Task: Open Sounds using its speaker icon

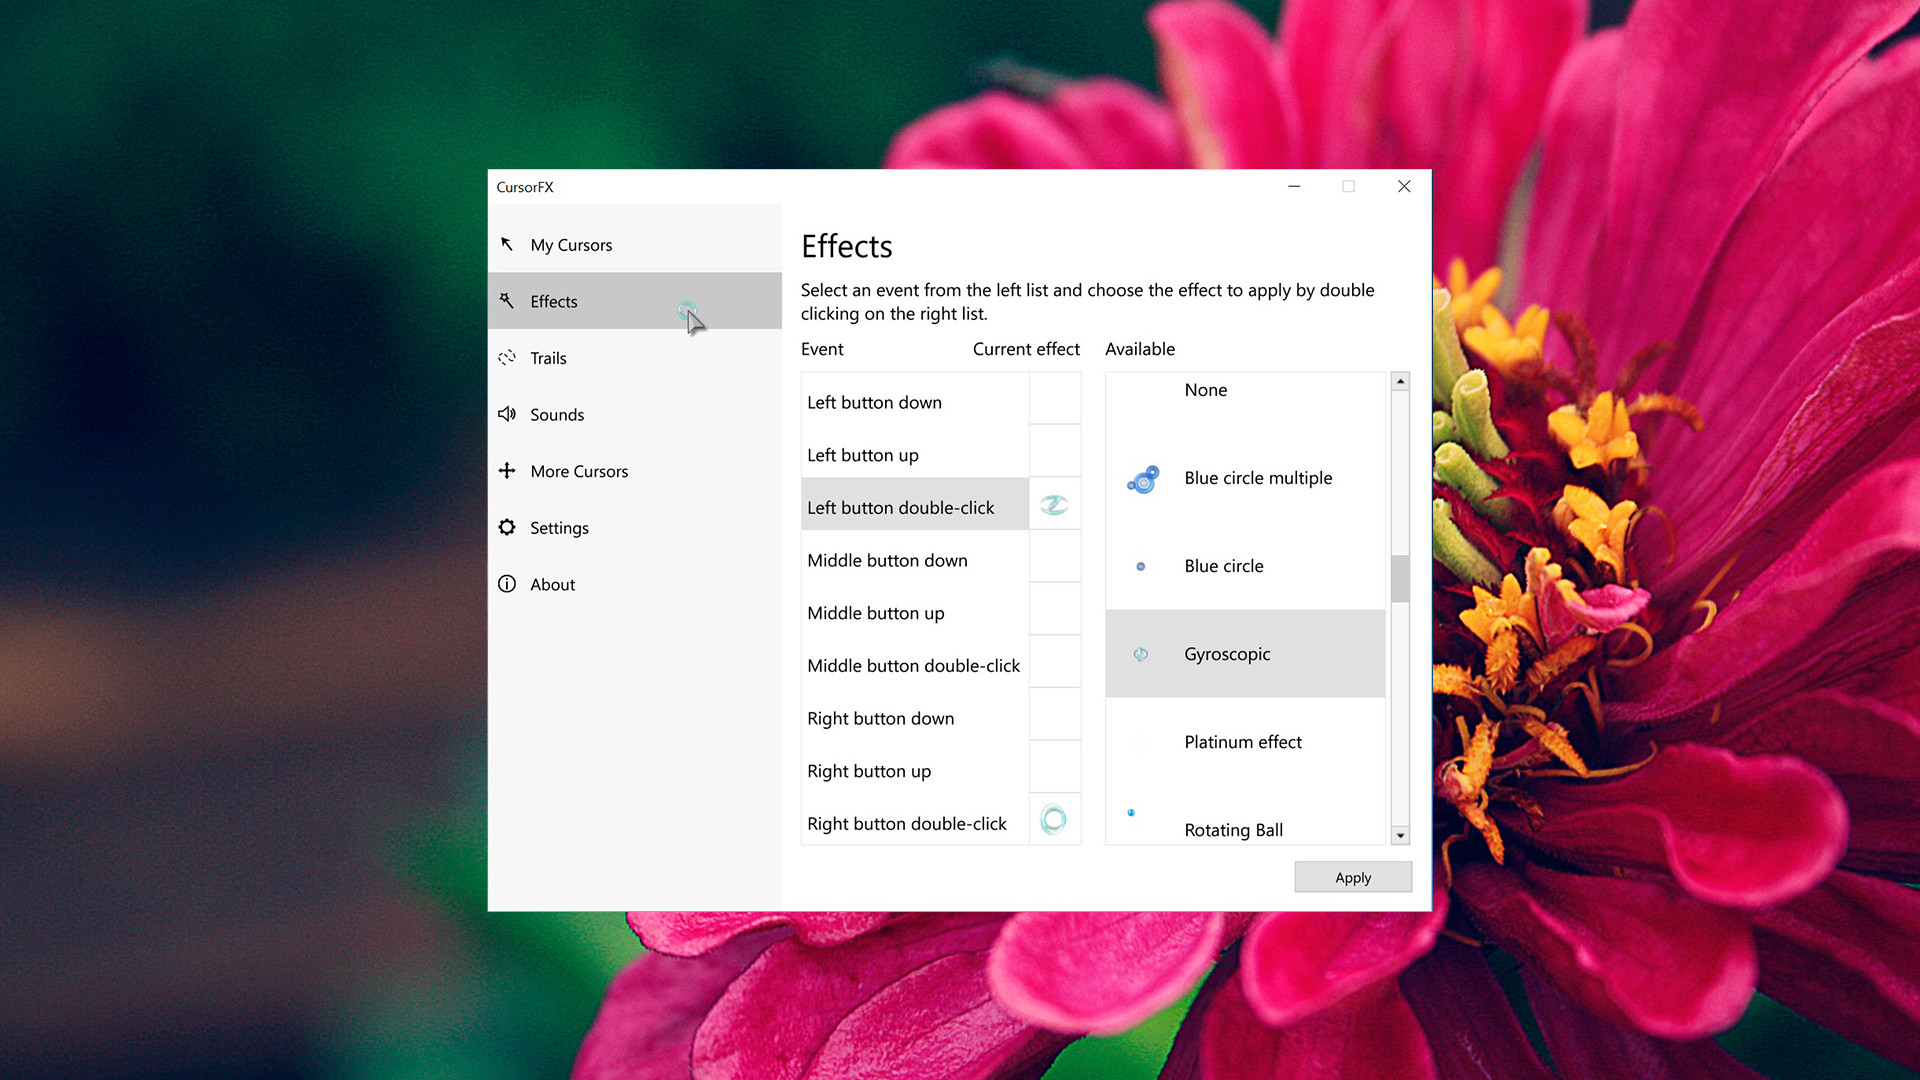Action: tap(507, 414)
